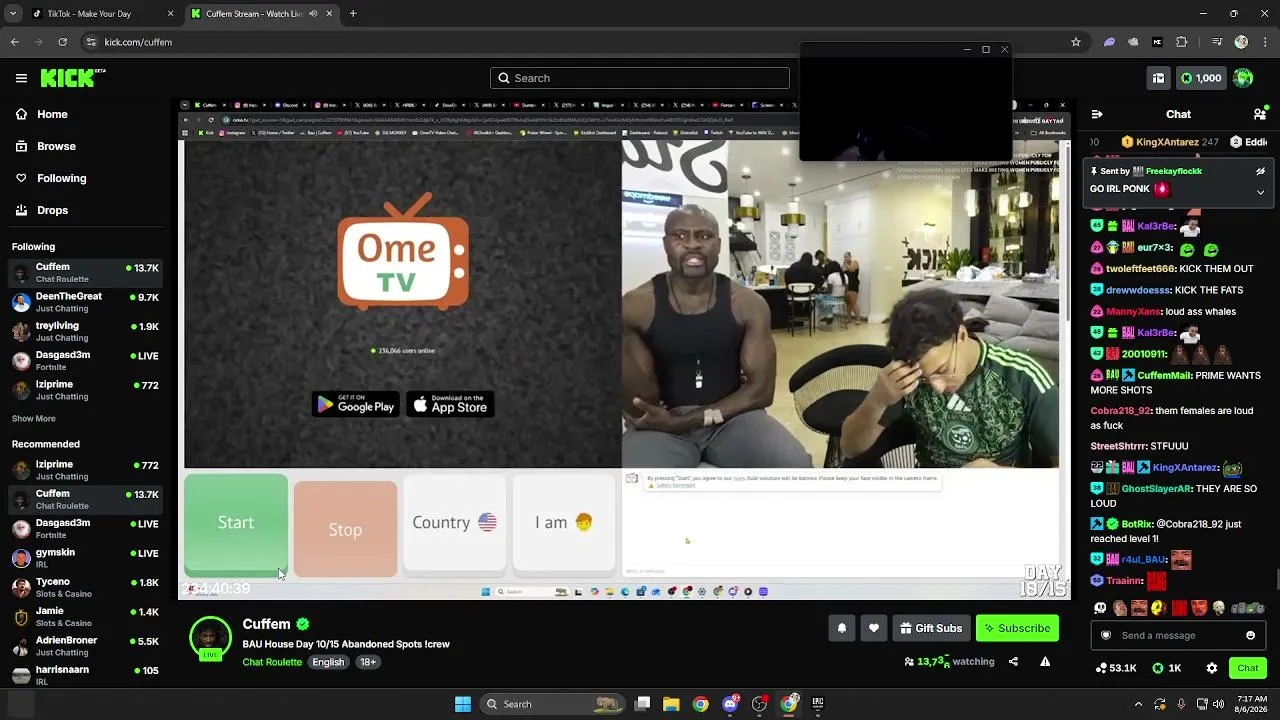
Task: Click the App Store badge in OmeTV
Action: pos(450,405)
